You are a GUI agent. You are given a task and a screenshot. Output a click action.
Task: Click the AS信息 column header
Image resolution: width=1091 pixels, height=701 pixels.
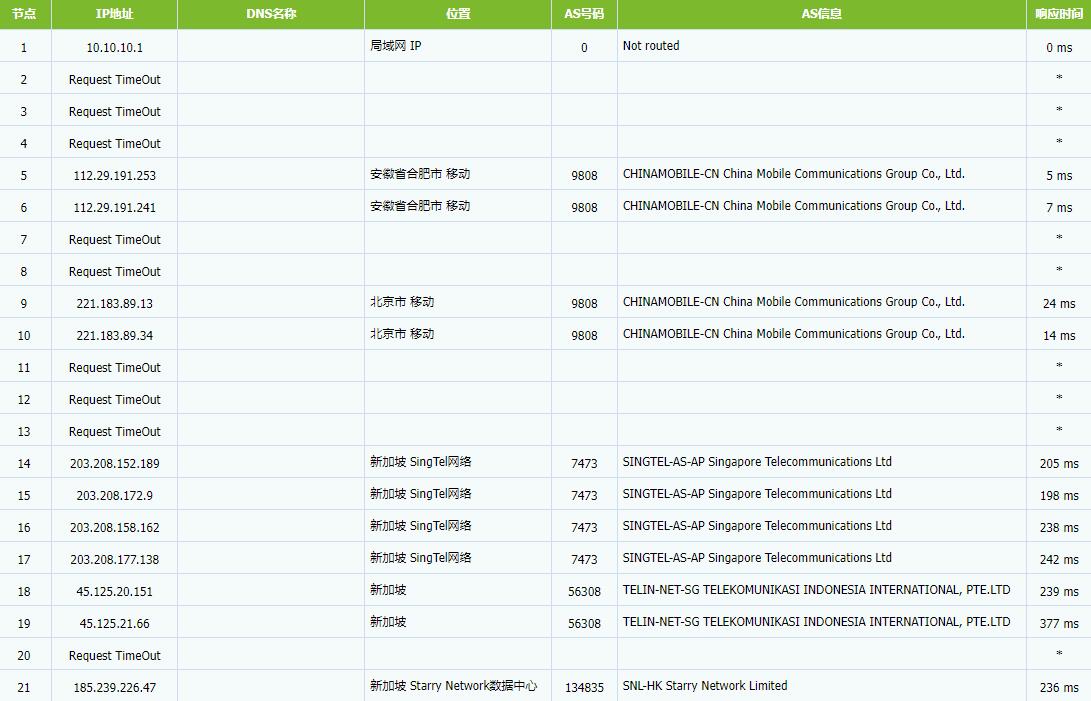pos(822,14)
